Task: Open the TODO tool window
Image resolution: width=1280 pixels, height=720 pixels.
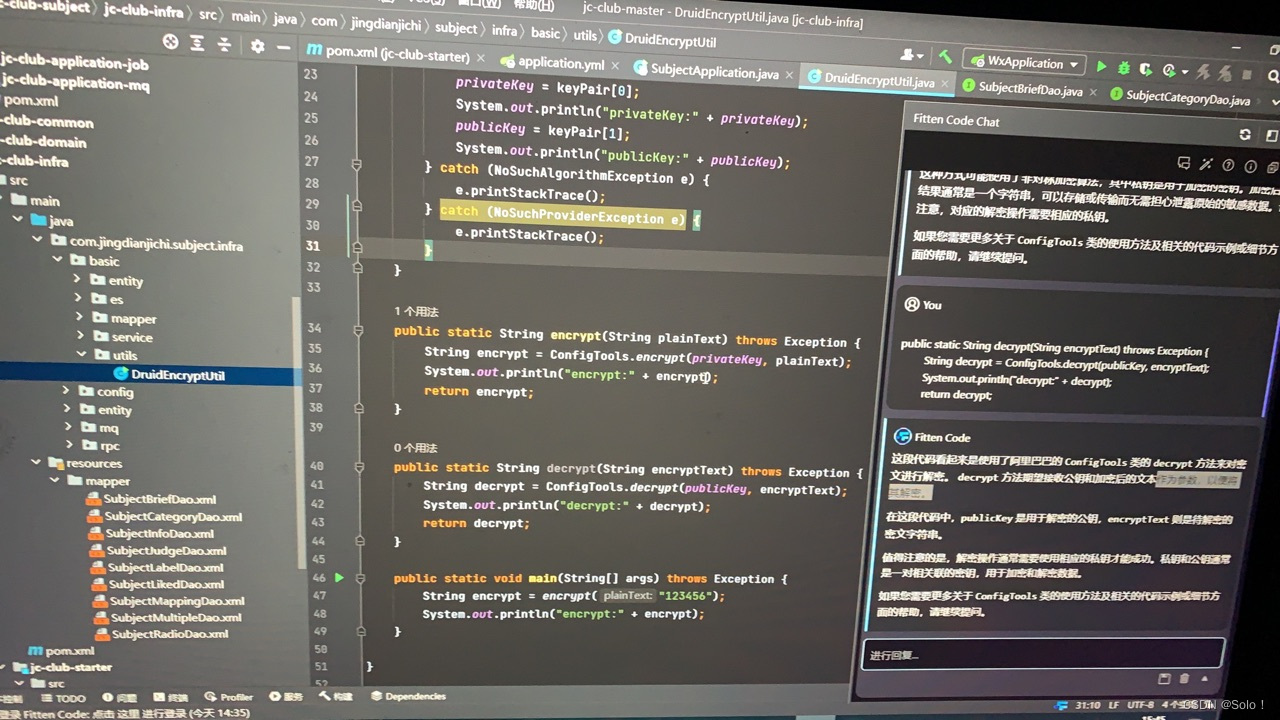Action: pyautogui.click(x=62, y=698)
